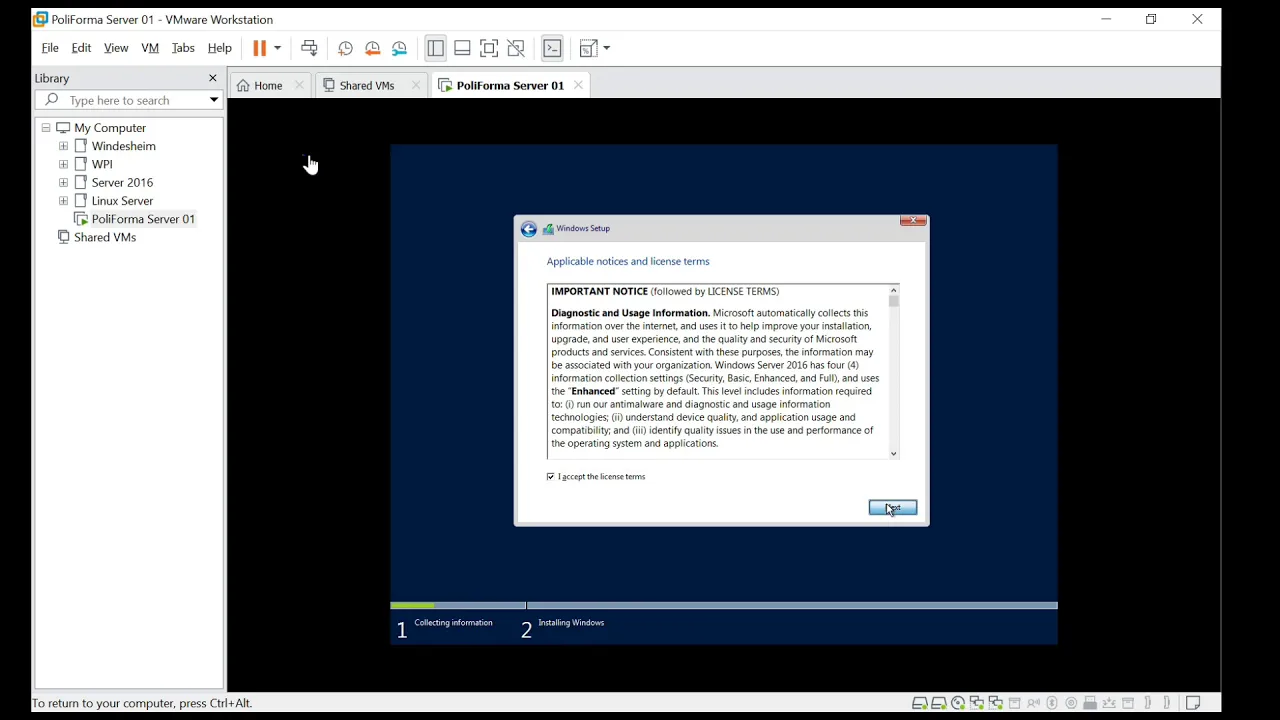
Task: Open the Tabs menu
Action: coord(183,48)
